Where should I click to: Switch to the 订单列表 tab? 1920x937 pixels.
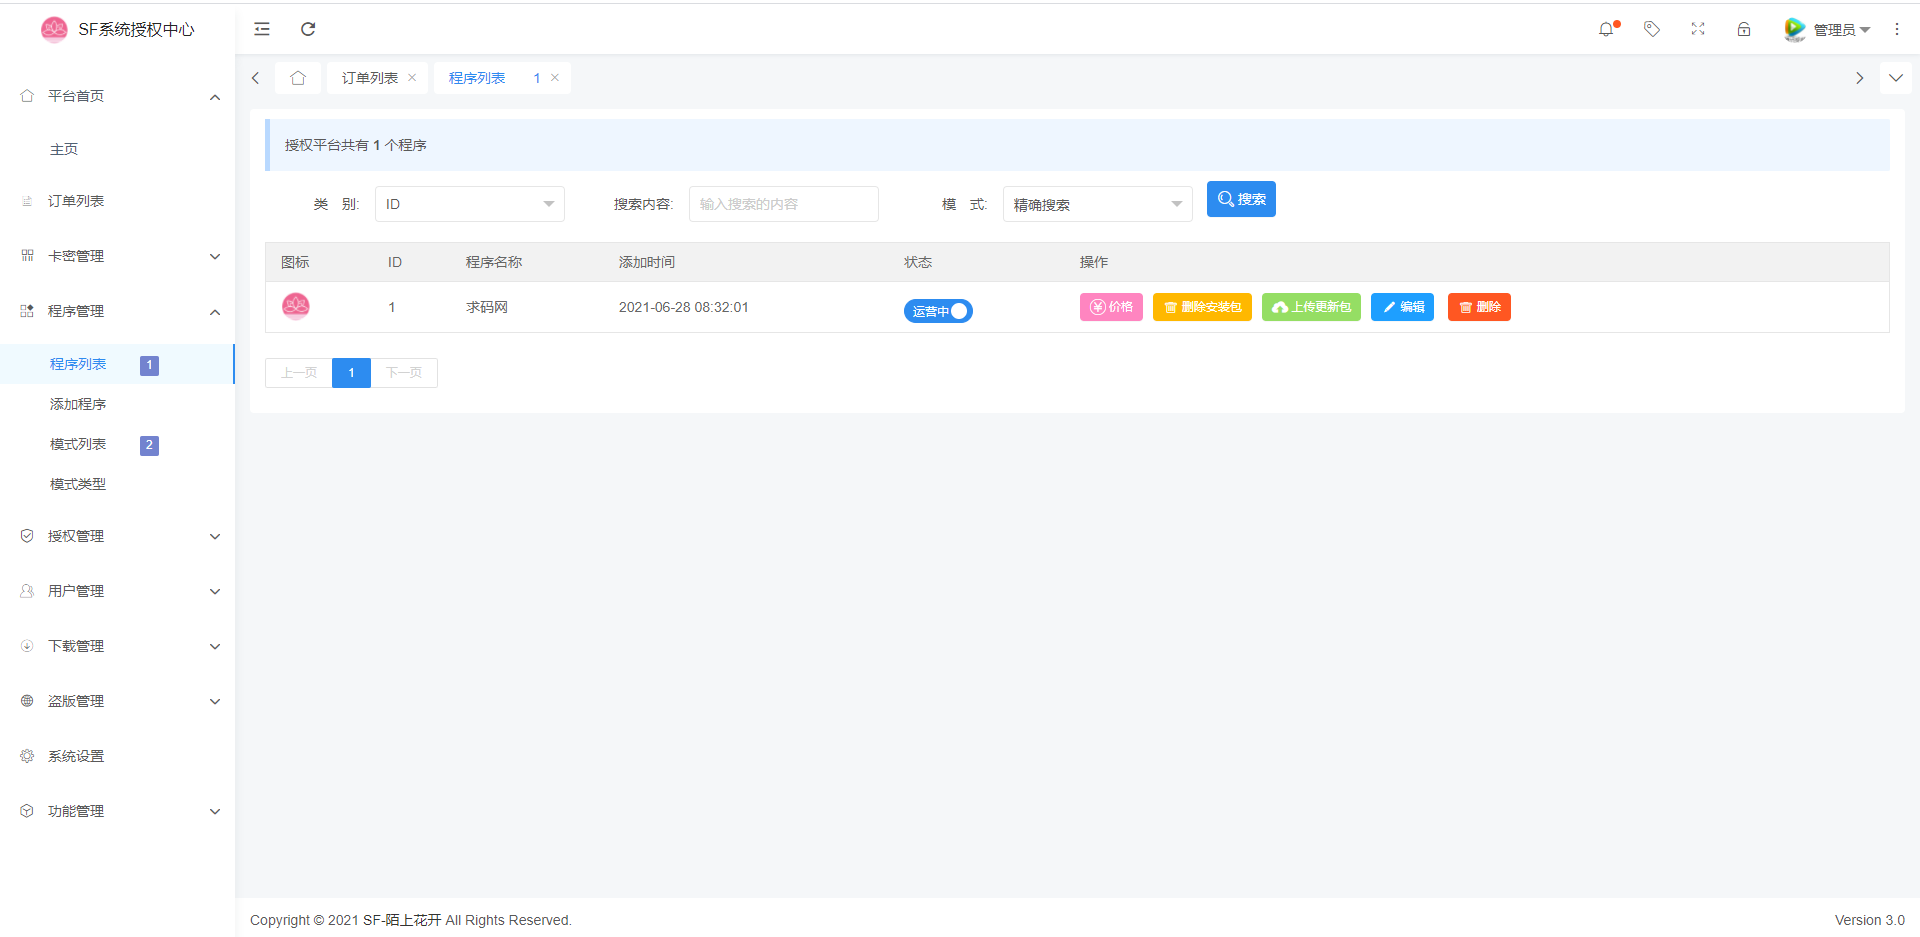point(370,78)
